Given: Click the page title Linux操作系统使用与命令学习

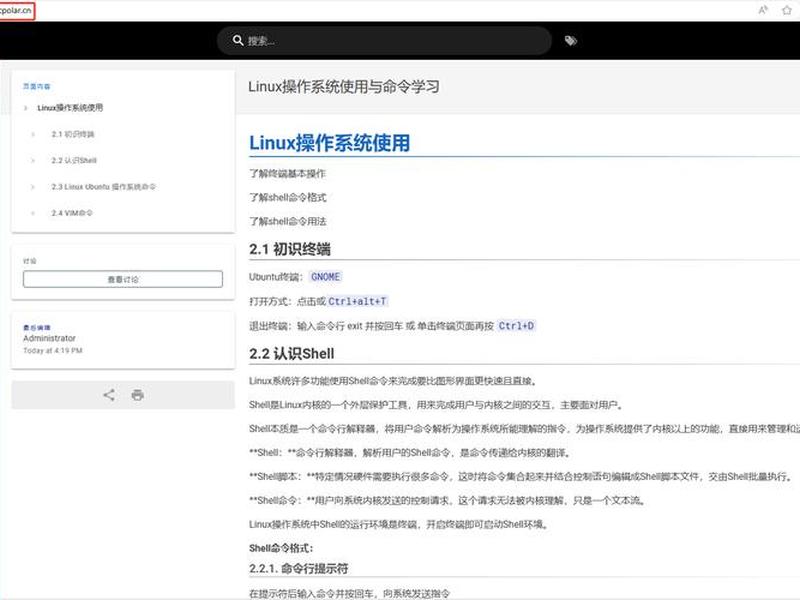Looking at the screenshot, I should tap(343, 87).
